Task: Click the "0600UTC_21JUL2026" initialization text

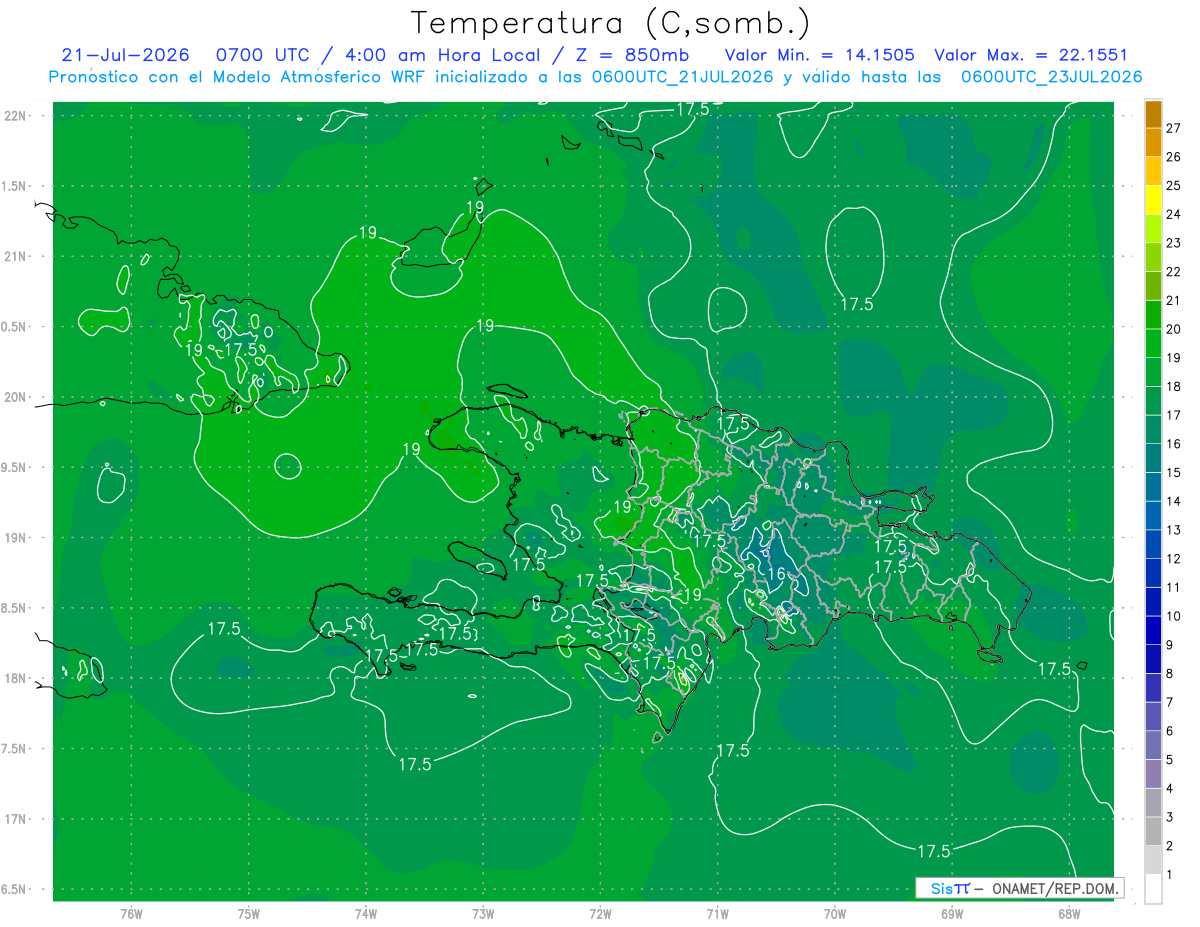Action: tap(682, 77)
